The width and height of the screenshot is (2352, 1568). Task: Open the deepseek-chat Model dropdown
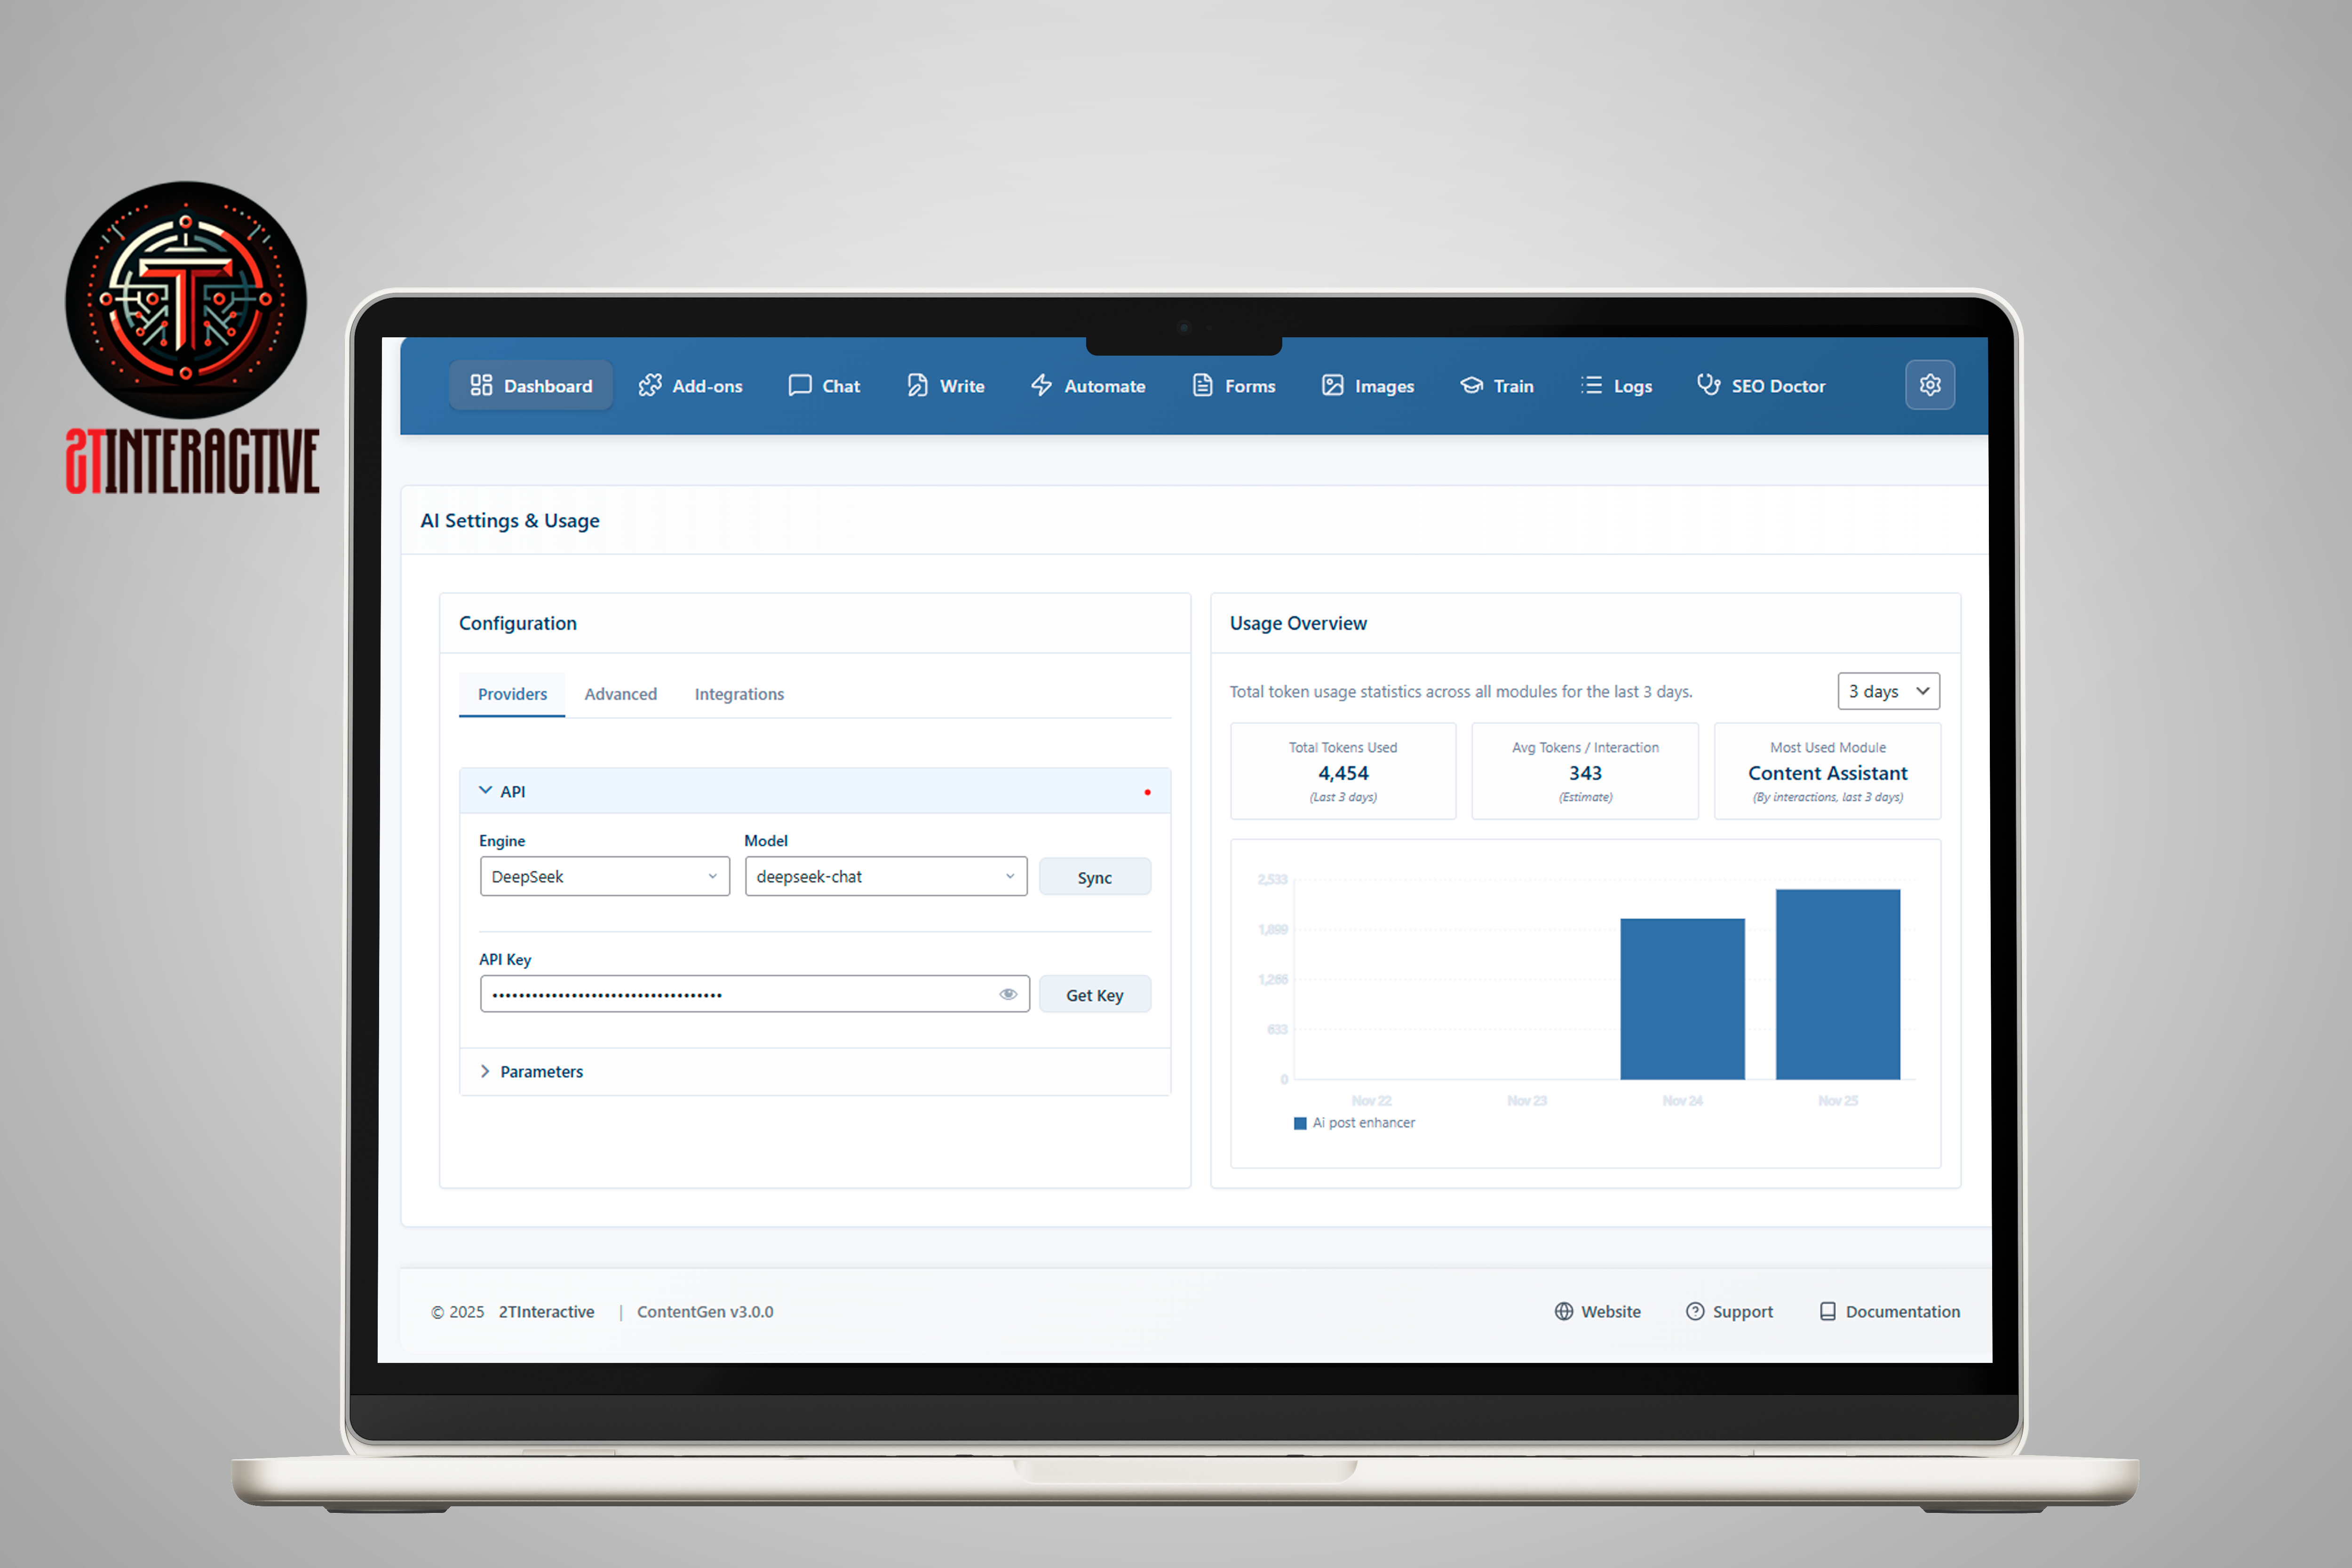point(885,876)
